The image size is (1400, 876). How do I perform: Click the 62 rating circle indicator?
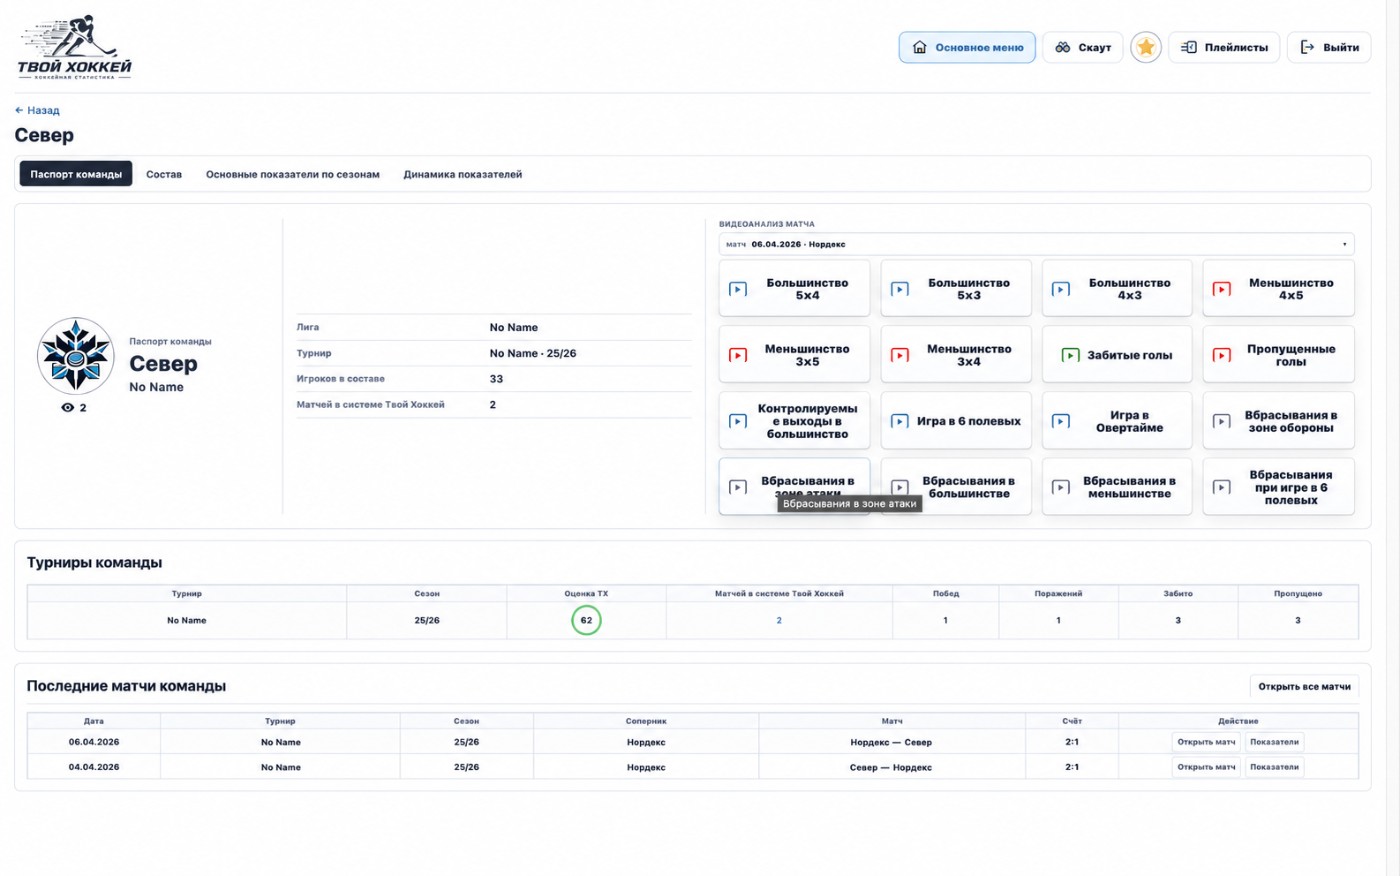tap(586, 620)
